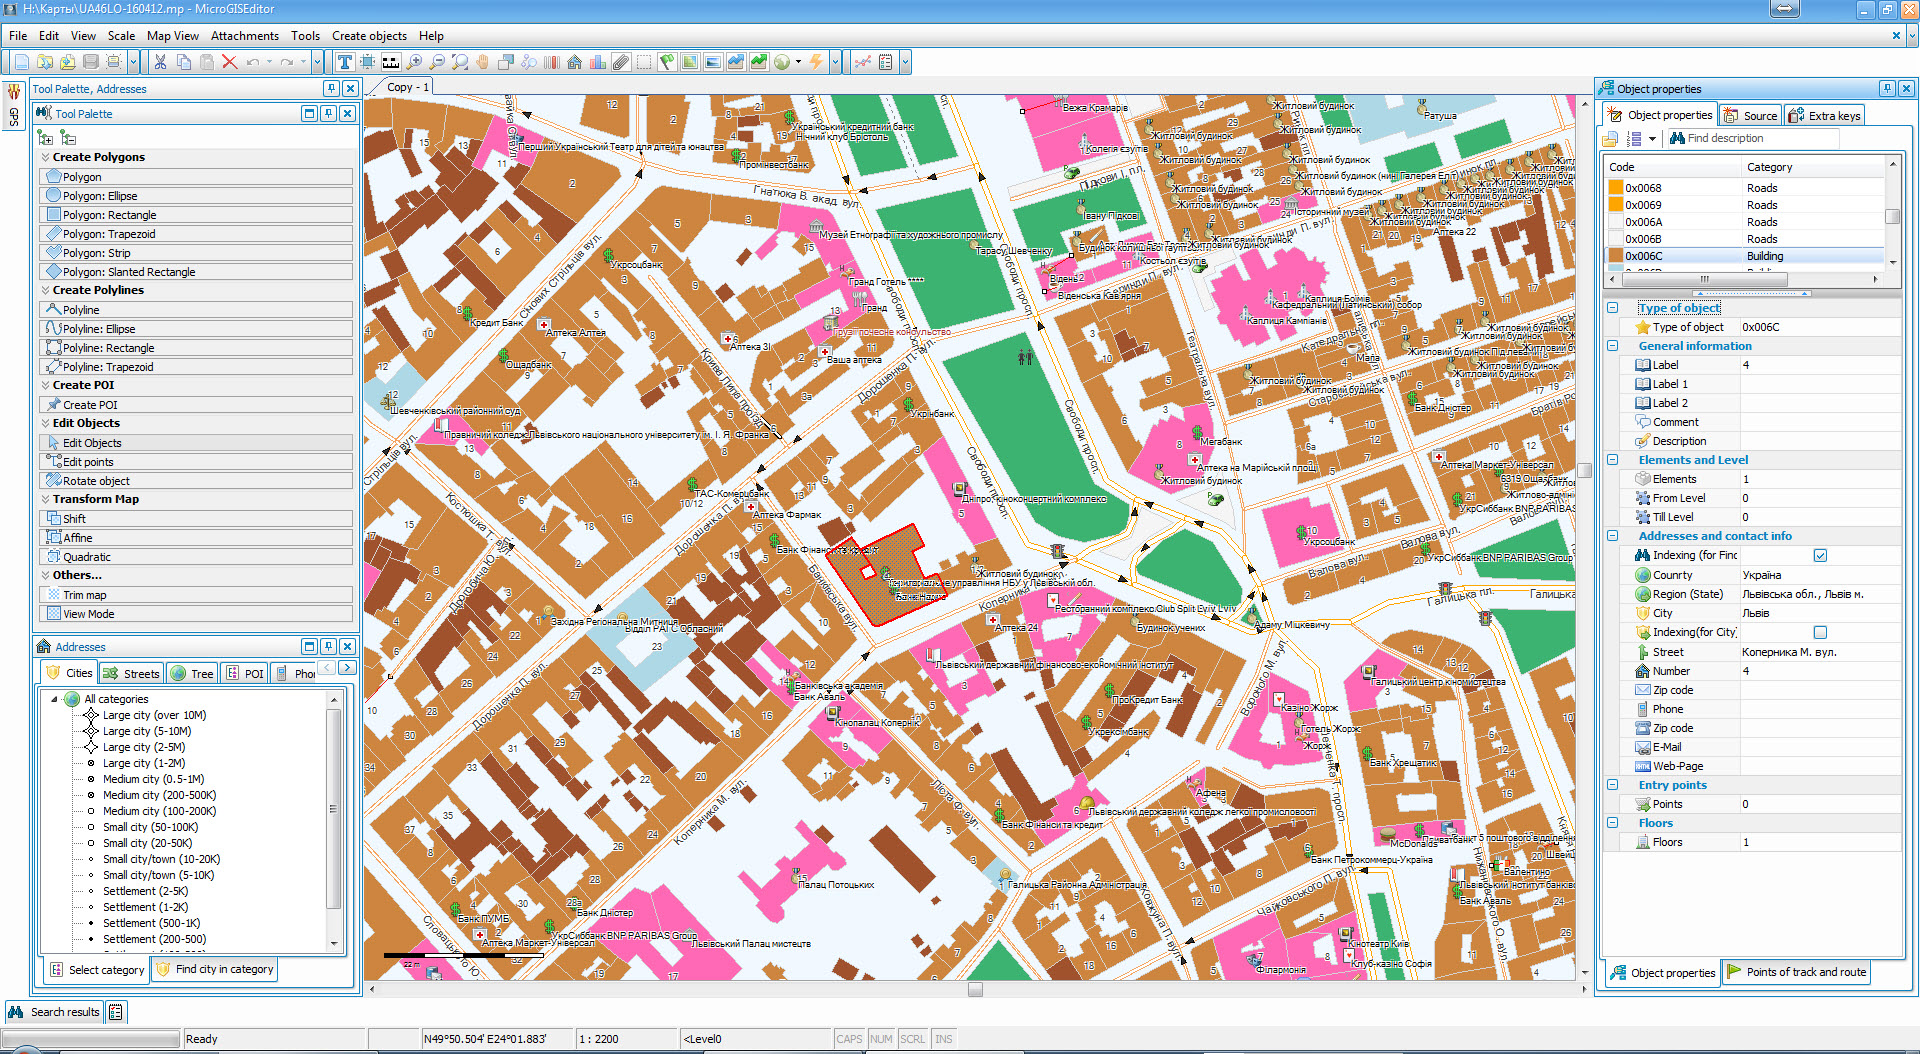Click the Find city in category button

point(214,969)
